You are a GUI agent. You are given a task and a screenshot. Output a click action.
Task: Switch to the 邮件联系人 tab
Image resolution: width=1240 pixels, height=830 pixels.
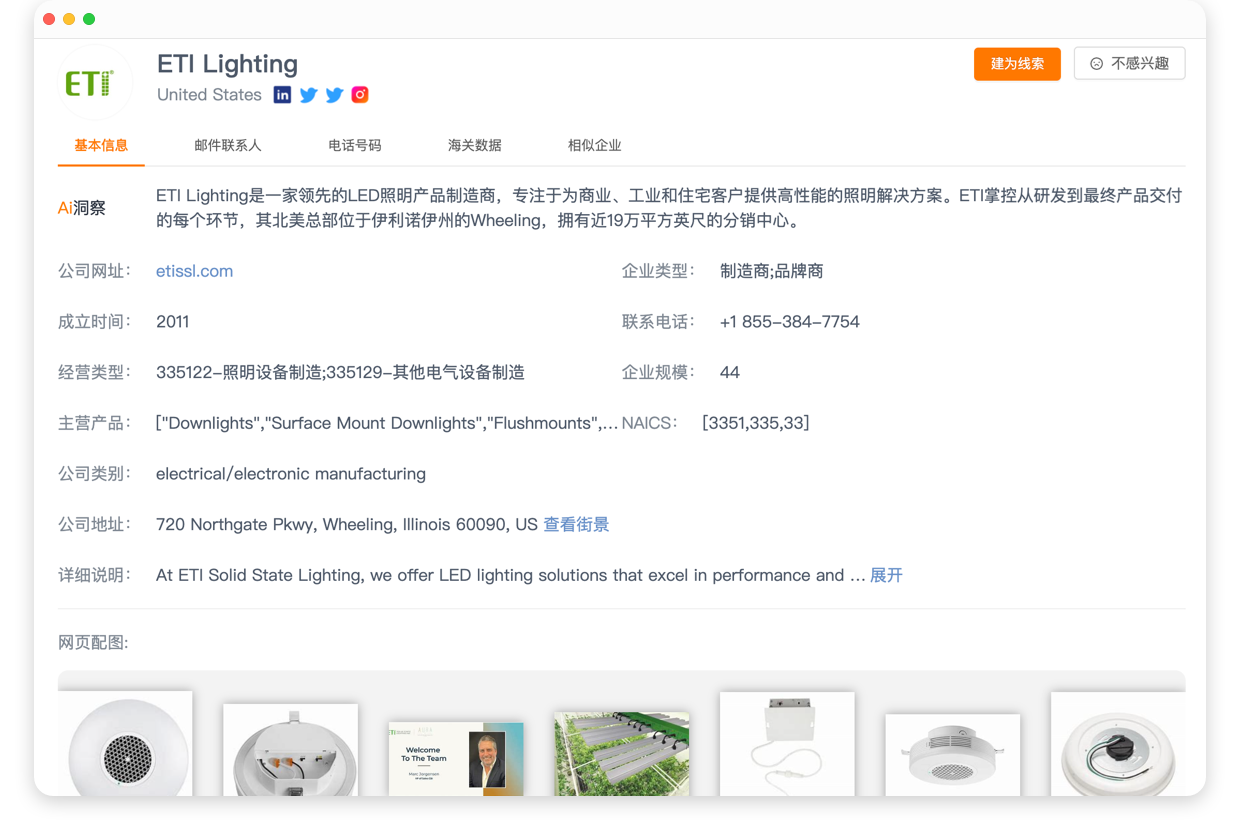click(x=228, y=144)
